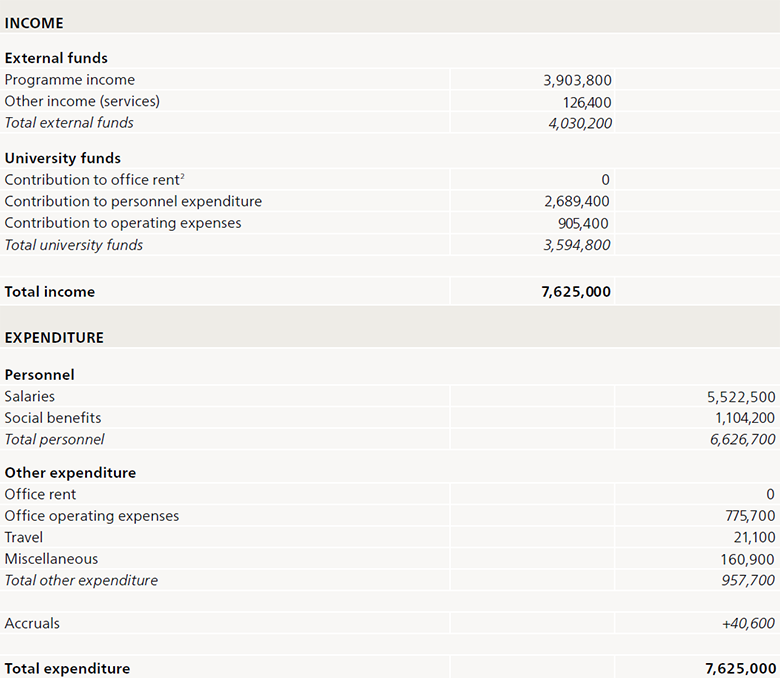Screen dimensions: 780x678
Task: Select the Other income (services) label
Action: [82, 101]
